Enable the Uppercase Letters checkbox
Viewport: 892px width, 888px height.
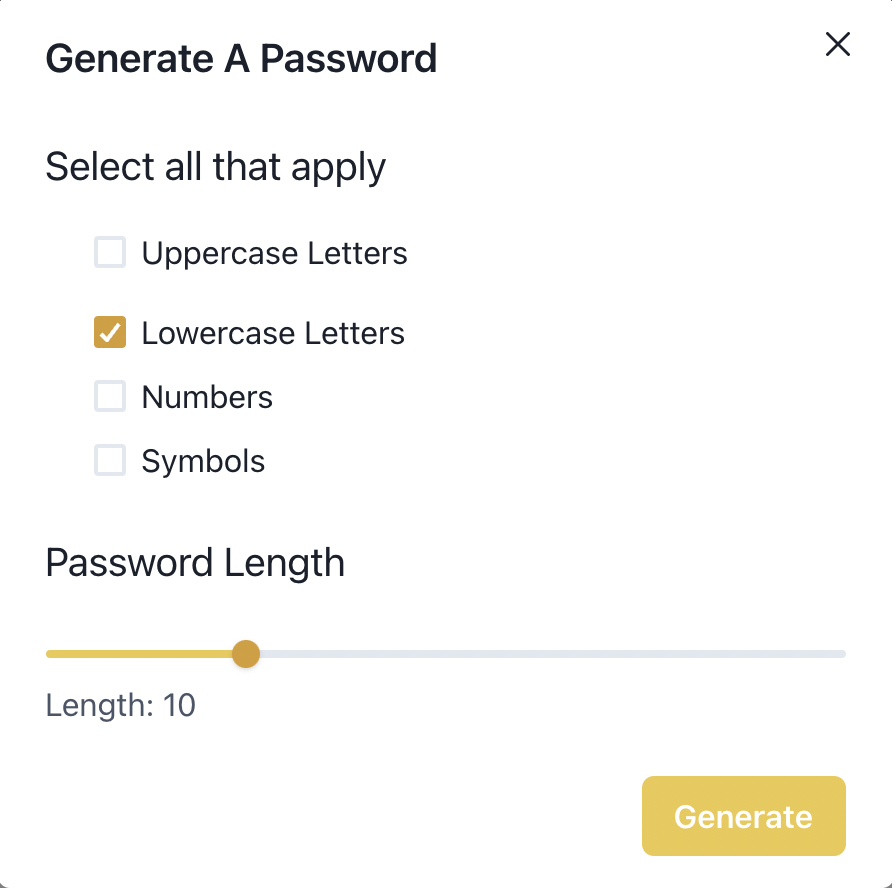click(110, 252)
